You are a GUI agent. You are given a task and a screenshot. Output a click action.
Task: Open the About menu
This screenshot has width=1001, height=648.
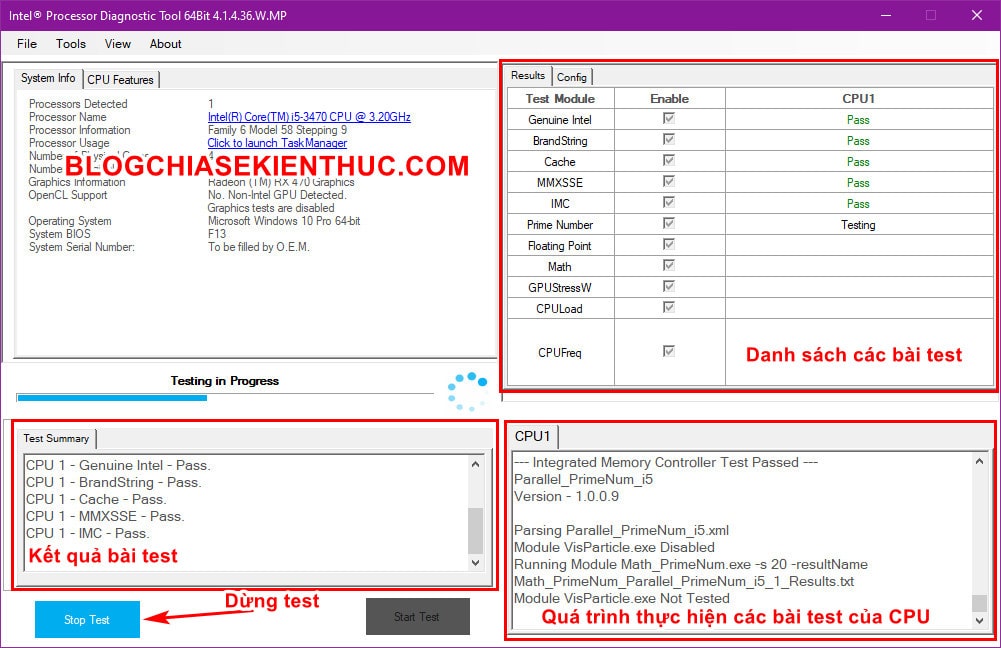click(x=165, y=44)
